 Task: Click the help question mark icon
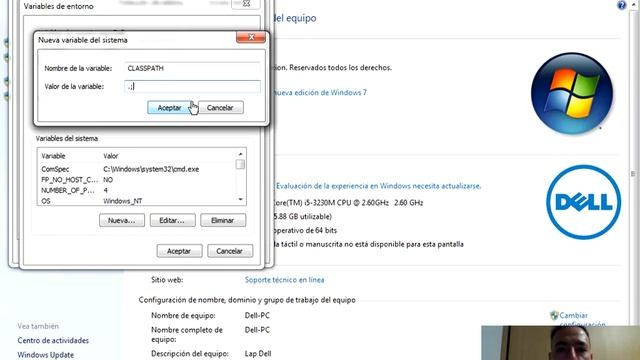point(622,5)
